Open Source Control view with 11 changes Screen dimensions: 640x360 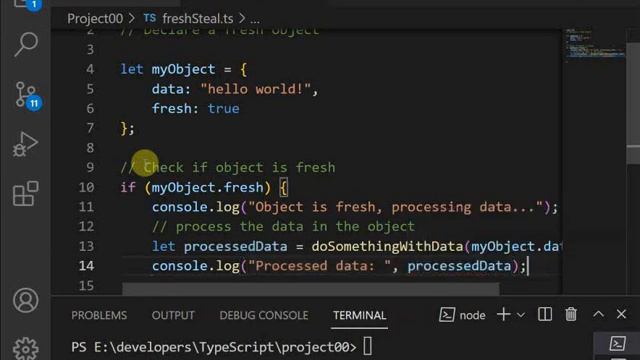pyautogui.click(x=27, y=96)
